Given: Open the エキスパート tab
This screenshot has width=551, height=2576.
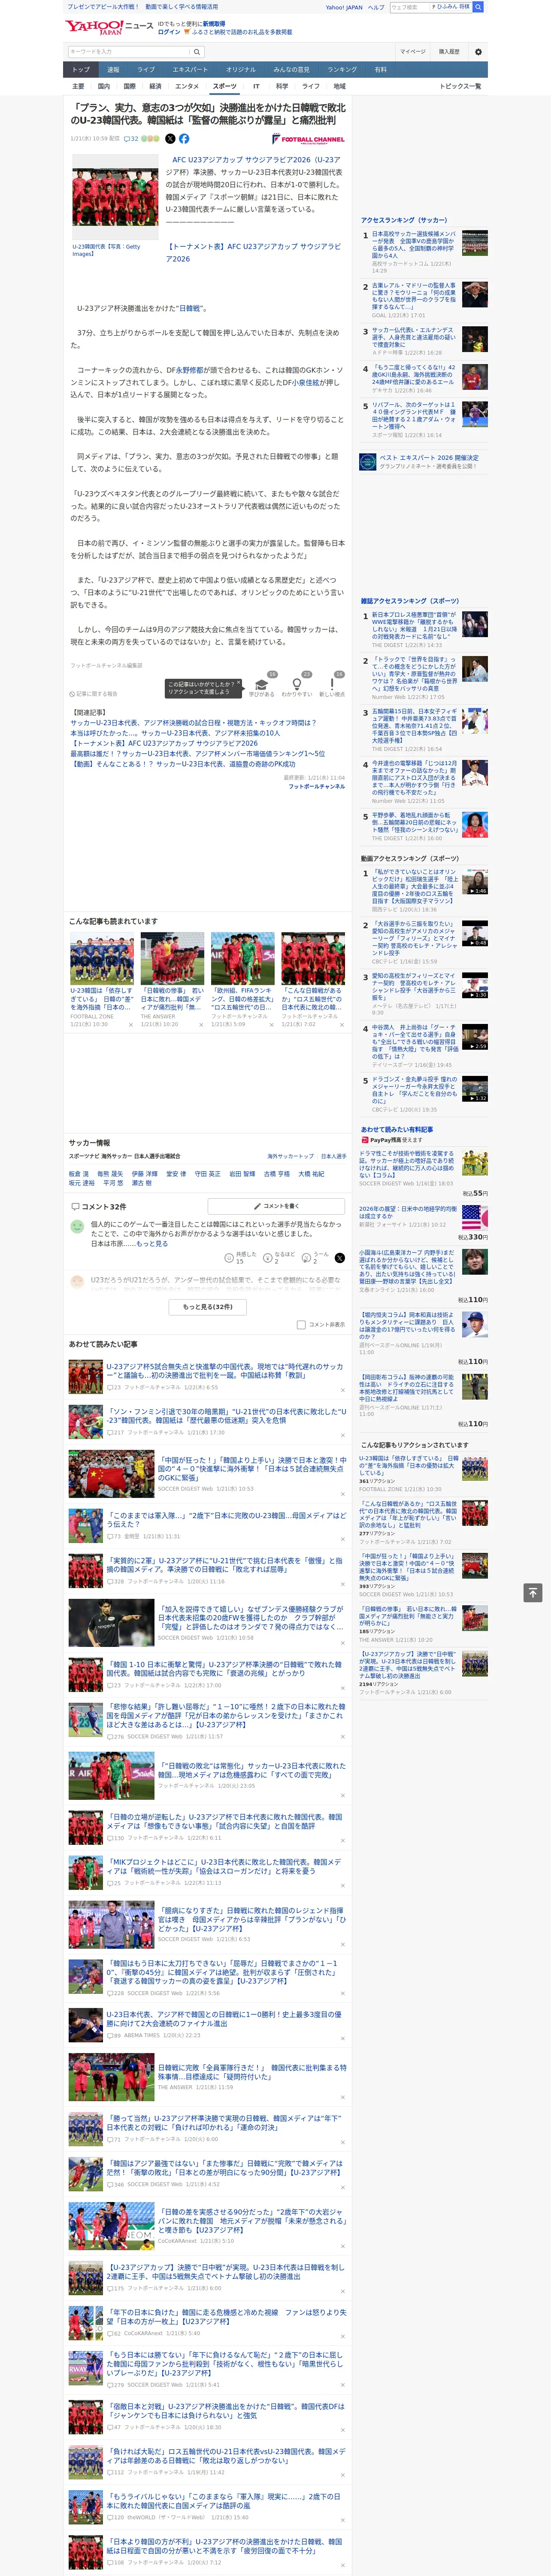Looking at the screenshot, I should tap(190, 70).
